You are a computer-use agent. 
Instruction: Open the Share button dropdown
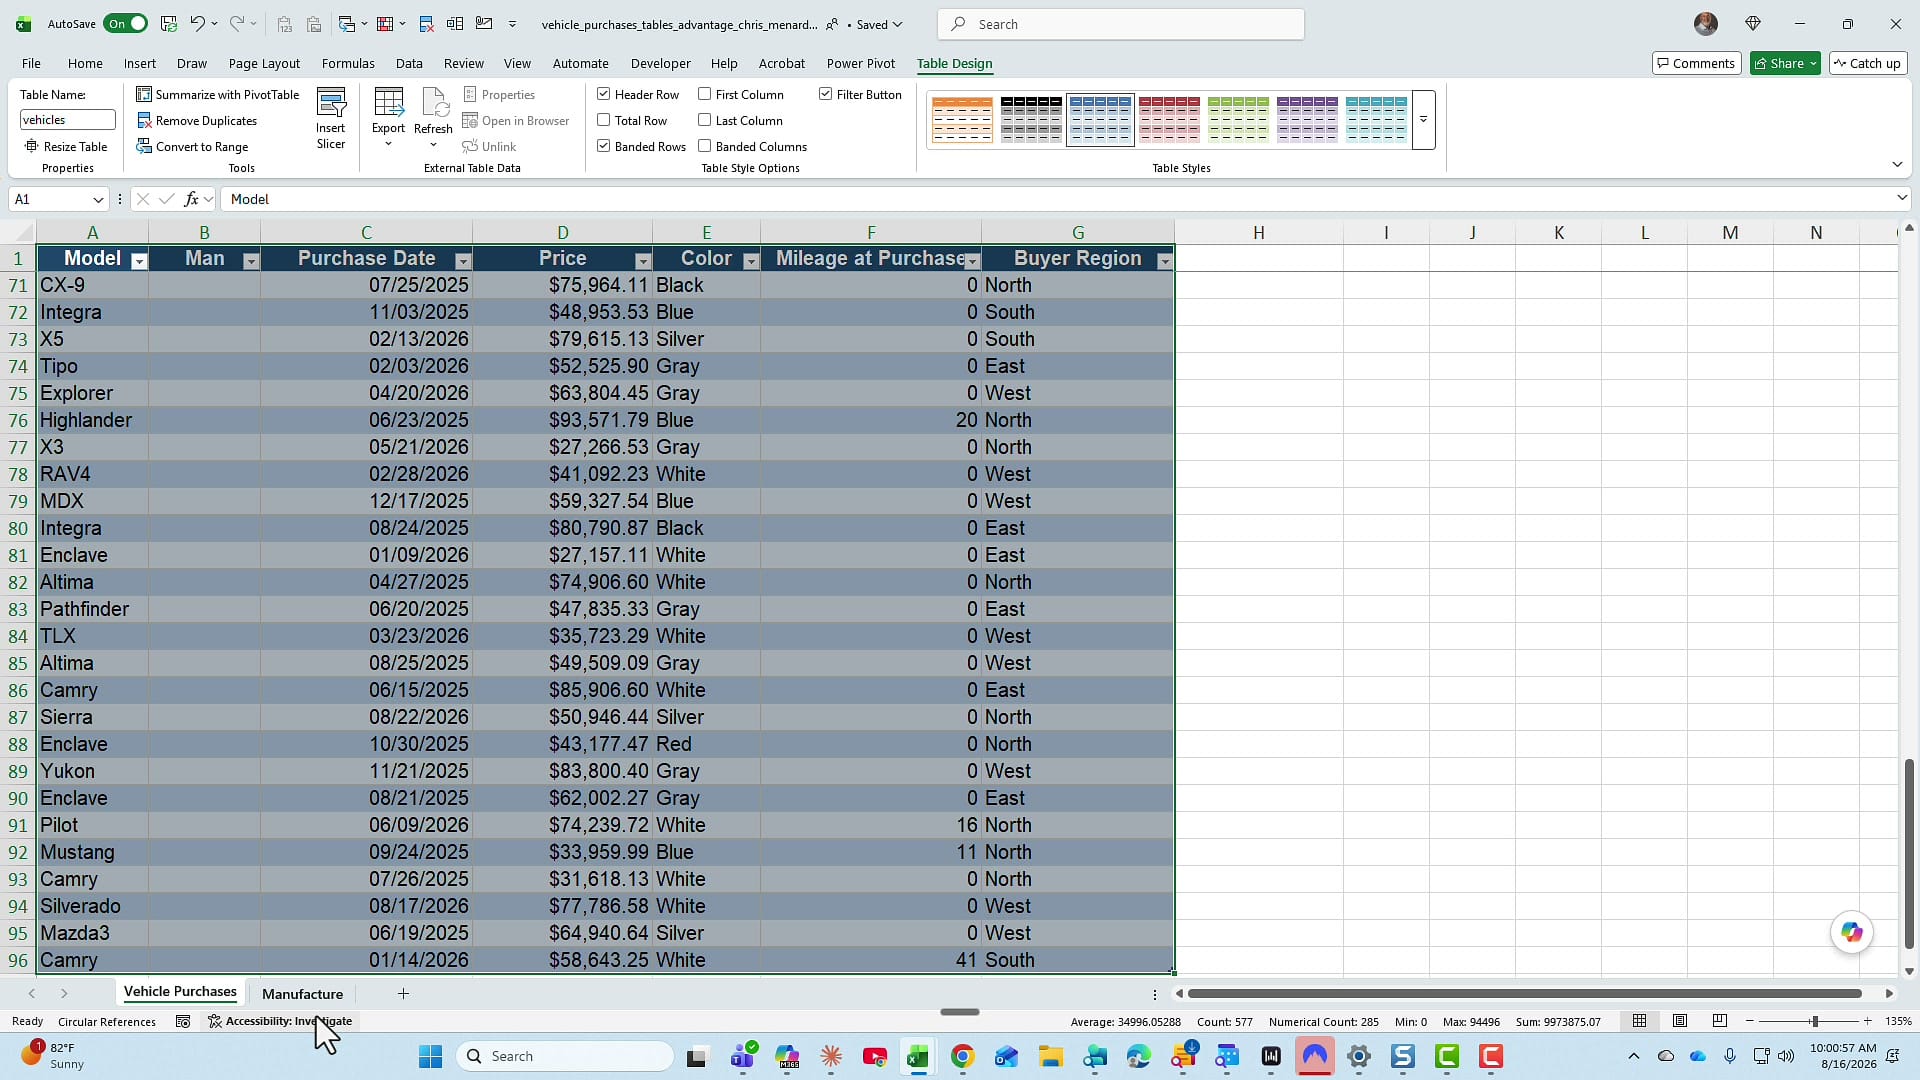click(1813, 63)
